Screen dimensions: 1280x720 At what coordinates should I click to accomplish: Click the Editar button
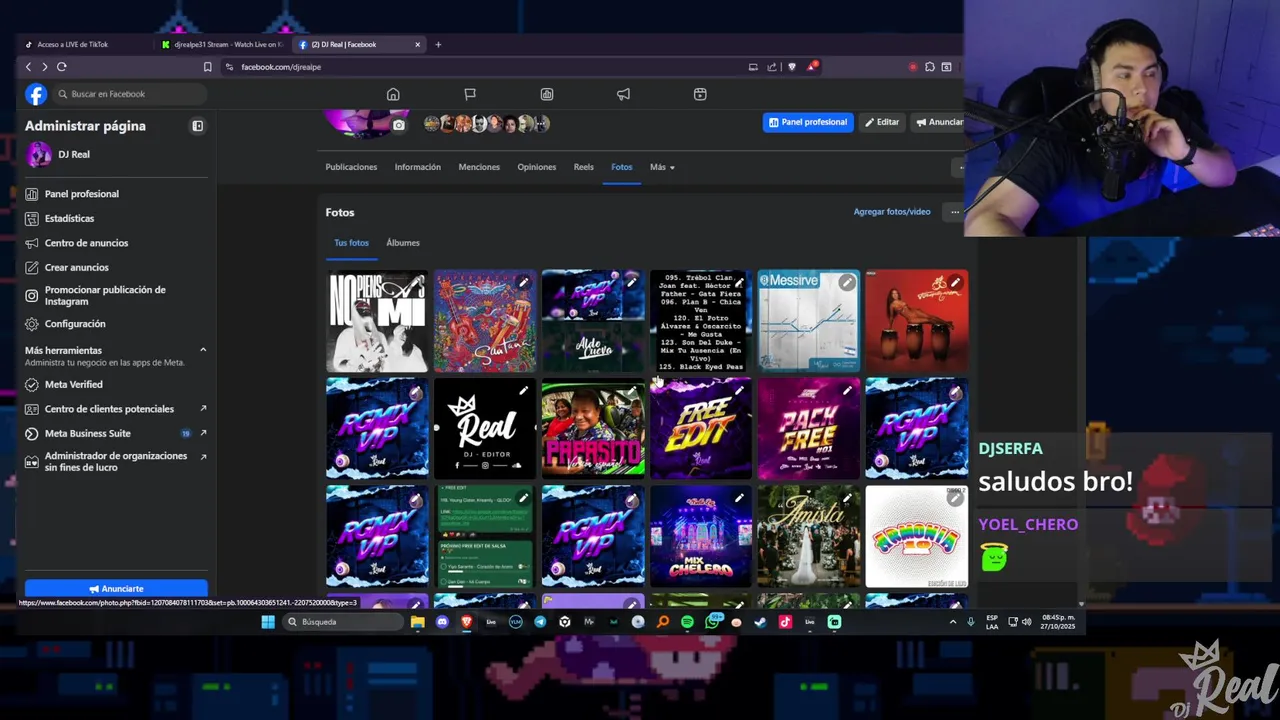pyautogui.click(x=882, y=122)
